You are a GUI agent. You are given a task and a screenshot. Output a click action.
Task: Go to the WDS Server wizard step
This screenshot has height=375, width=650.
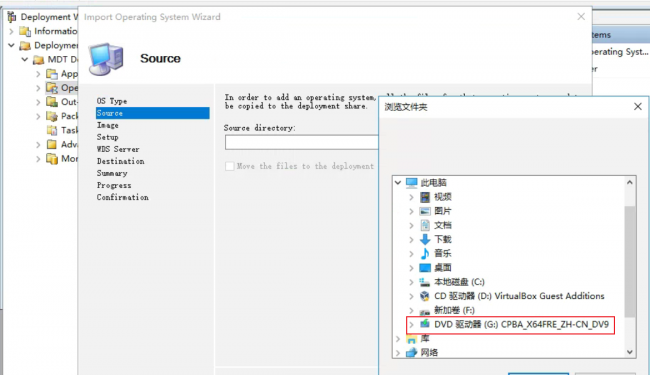point(118,149)
